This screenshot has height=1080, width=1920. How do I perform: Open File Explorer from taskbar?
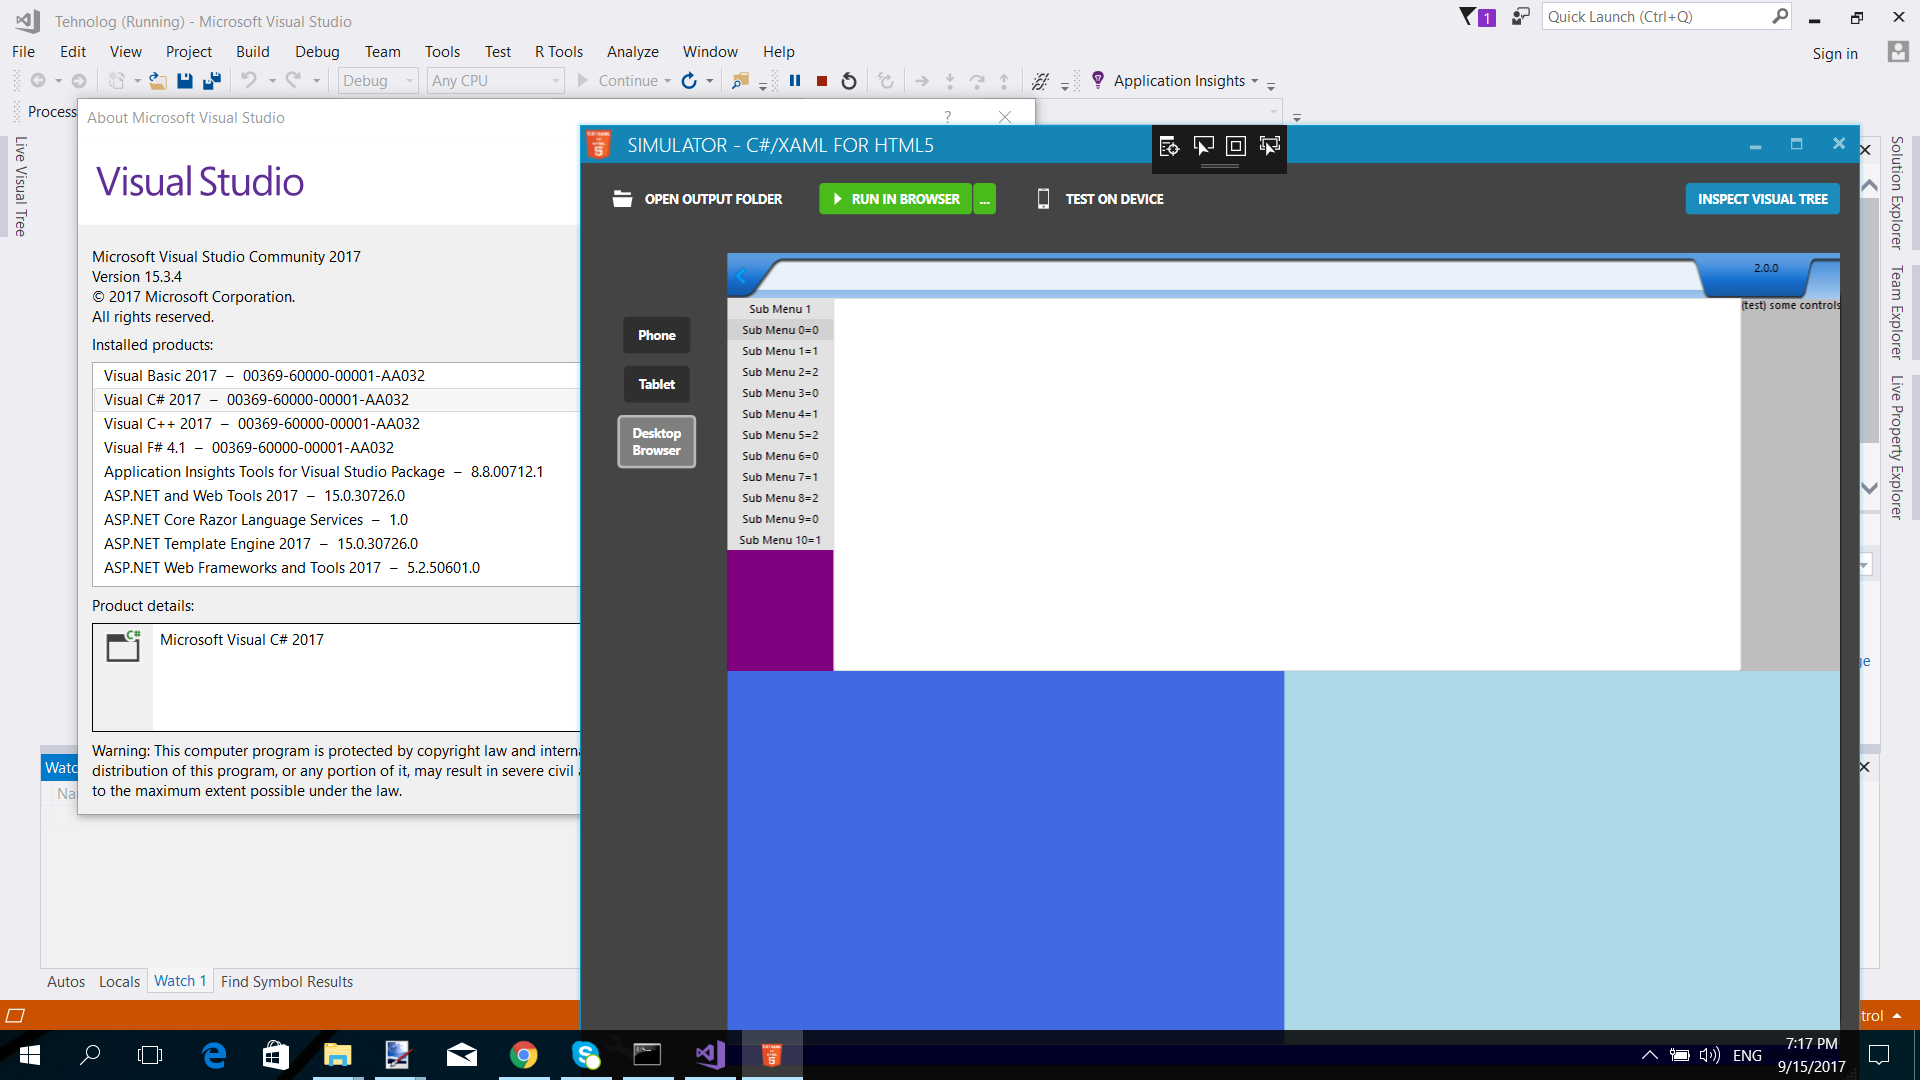(x=337, y=1055)
